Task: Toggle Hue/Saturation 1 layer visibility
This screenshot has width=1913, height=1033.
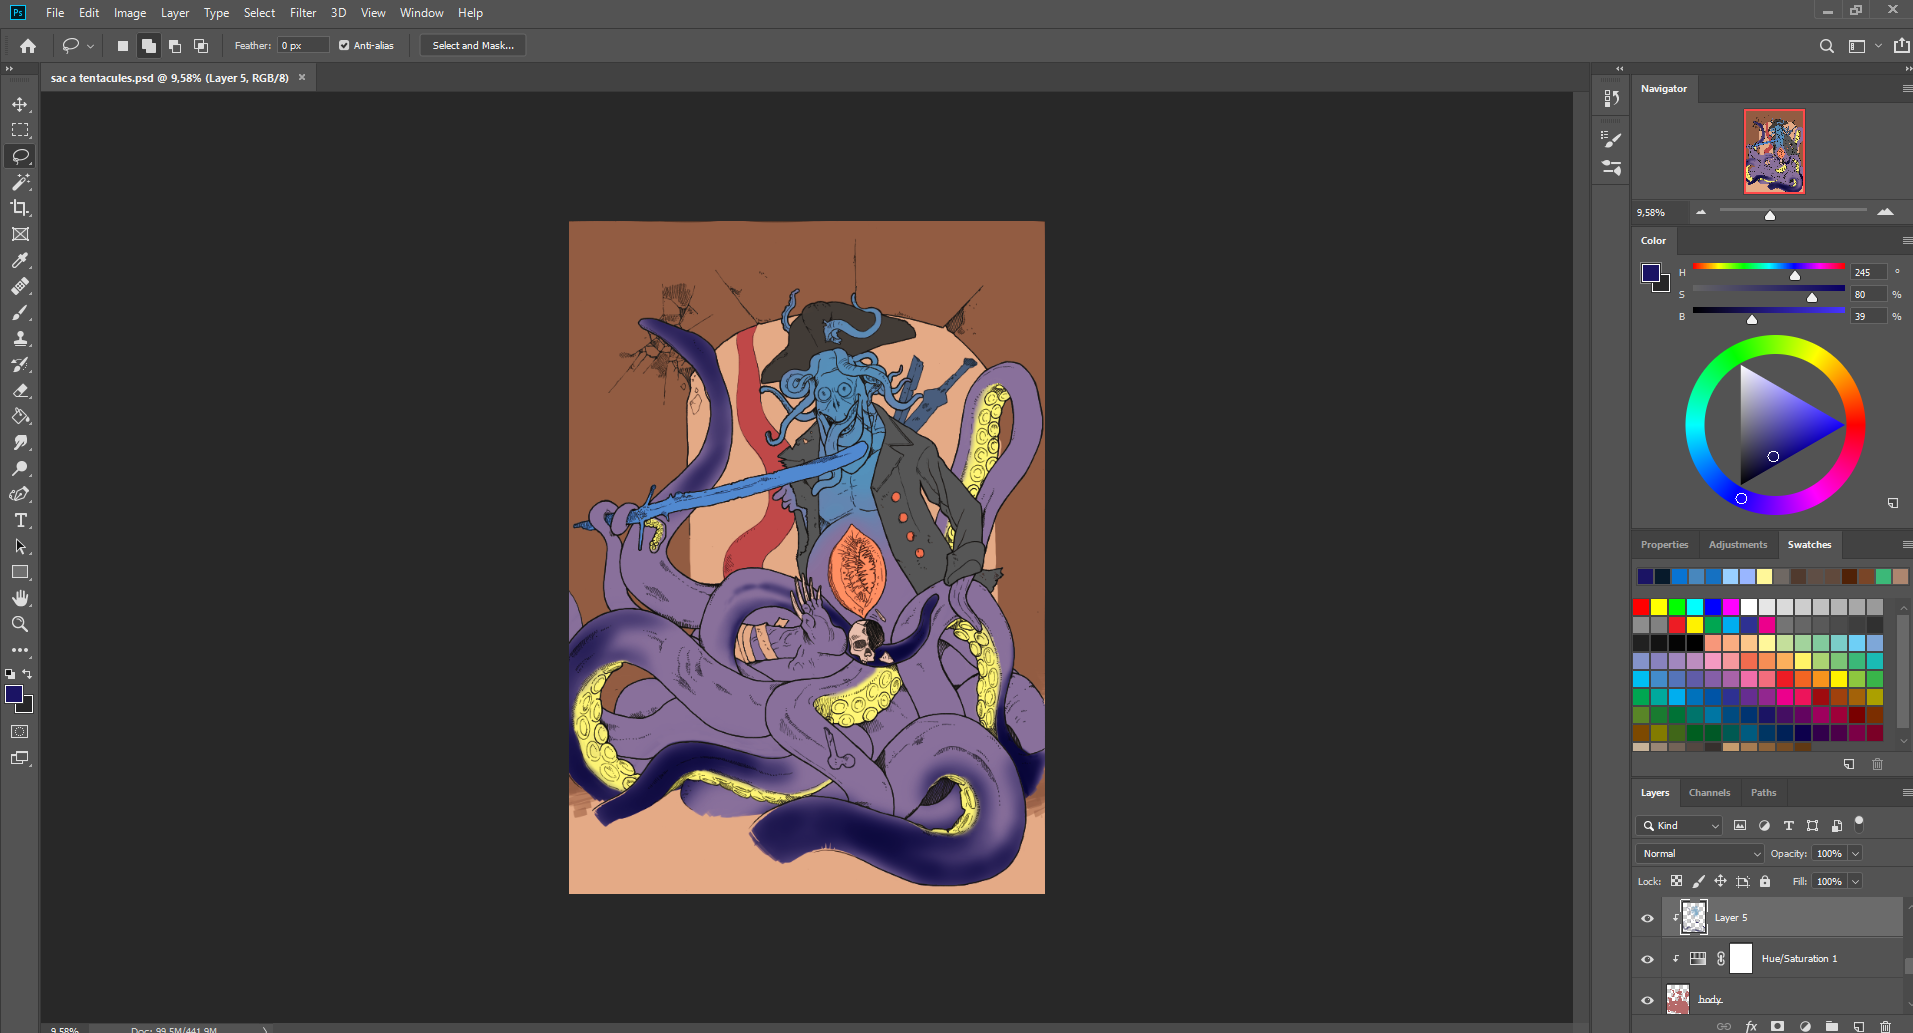Action: [x=1647, y=959]
